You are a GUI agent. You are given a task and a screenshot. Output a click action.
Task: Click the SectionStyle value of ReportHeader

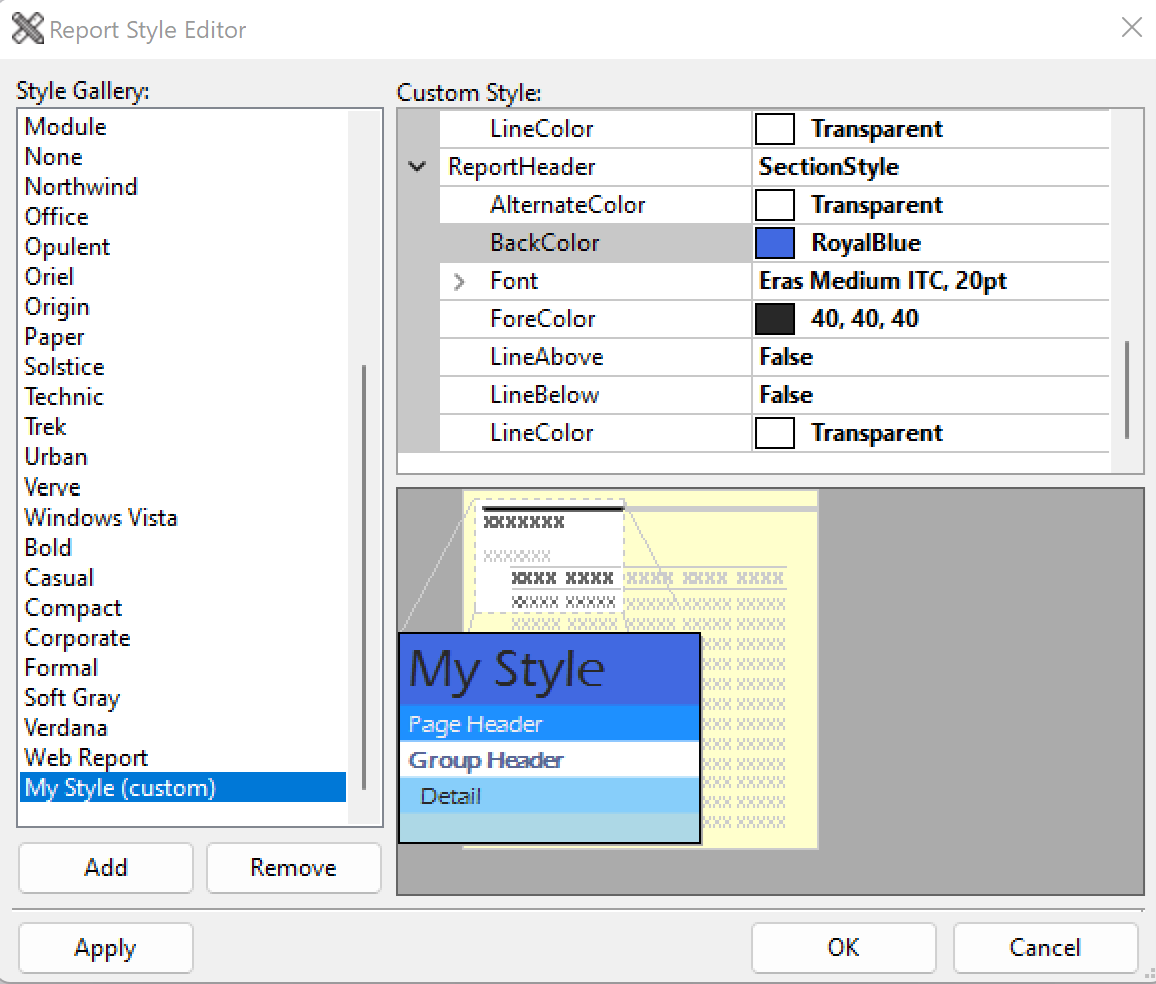point(829,167)
